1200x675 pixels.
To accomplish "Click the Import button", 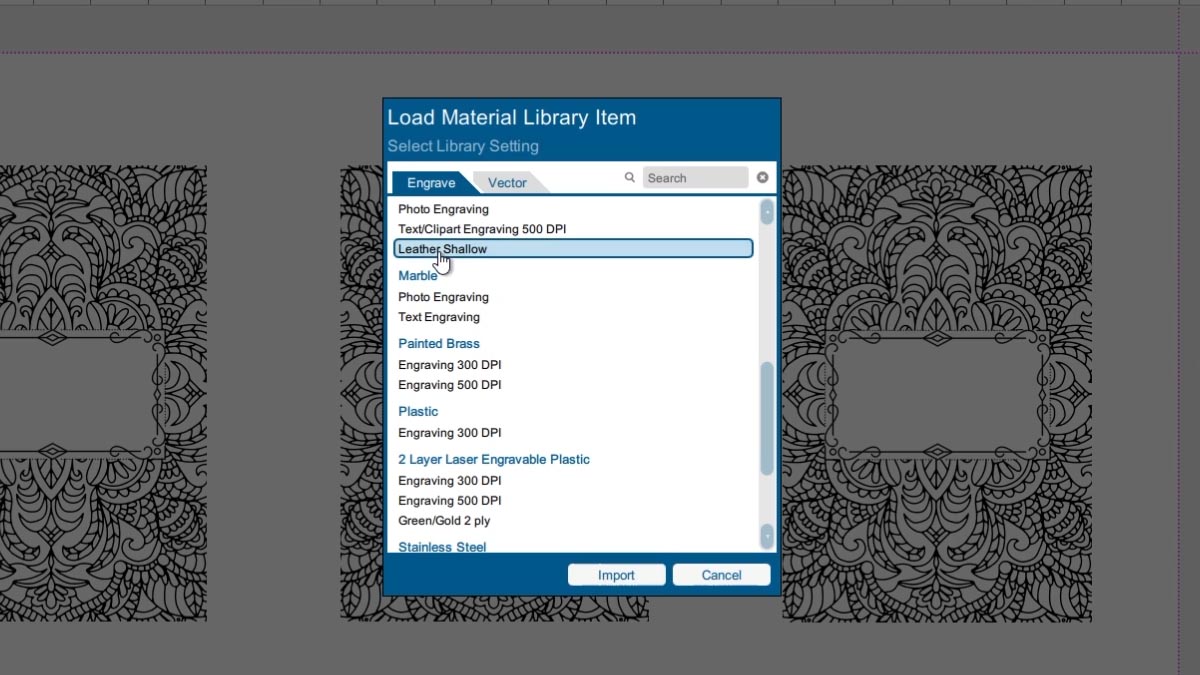I will pyautogui.click(x=616, y=575).
